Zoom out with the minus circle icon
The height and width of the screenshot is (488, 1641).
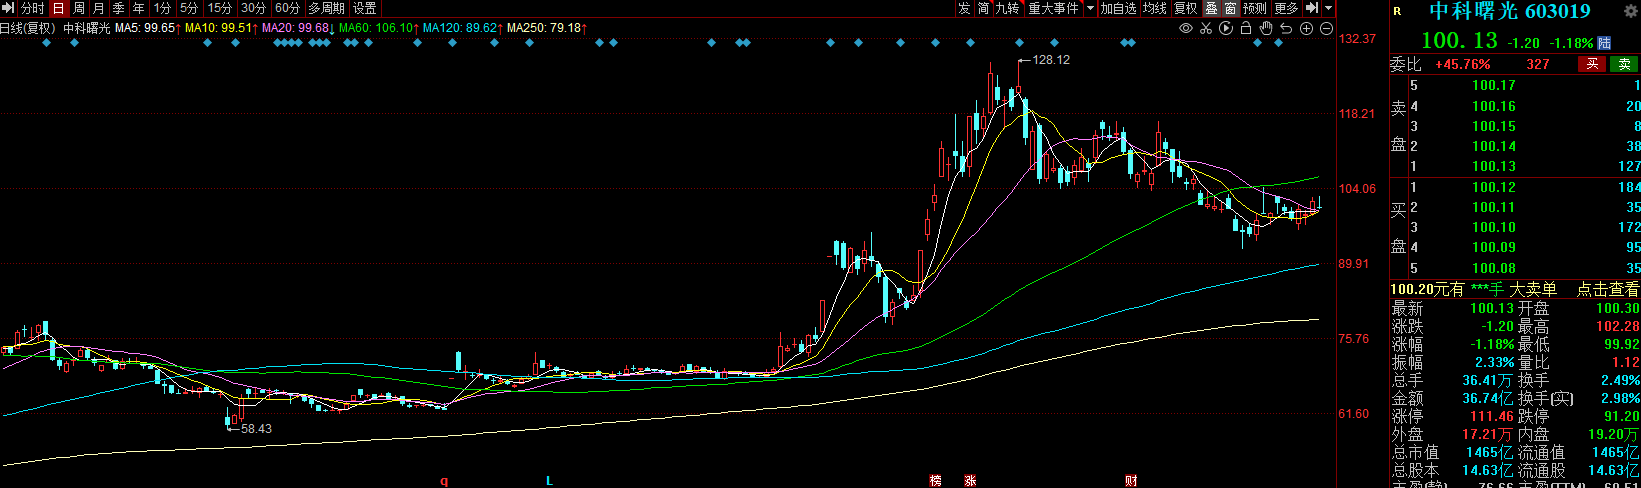pos(1326,28)
